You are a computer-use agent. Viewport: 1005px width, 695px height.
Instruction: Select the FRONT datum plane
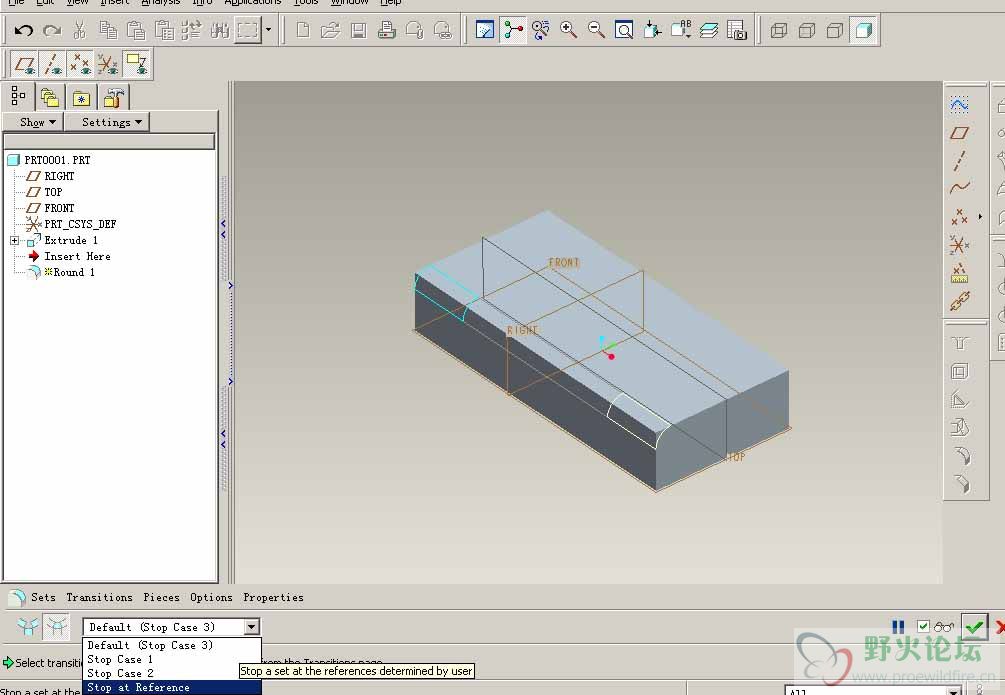pyautogui.click(x=59, y=208)
